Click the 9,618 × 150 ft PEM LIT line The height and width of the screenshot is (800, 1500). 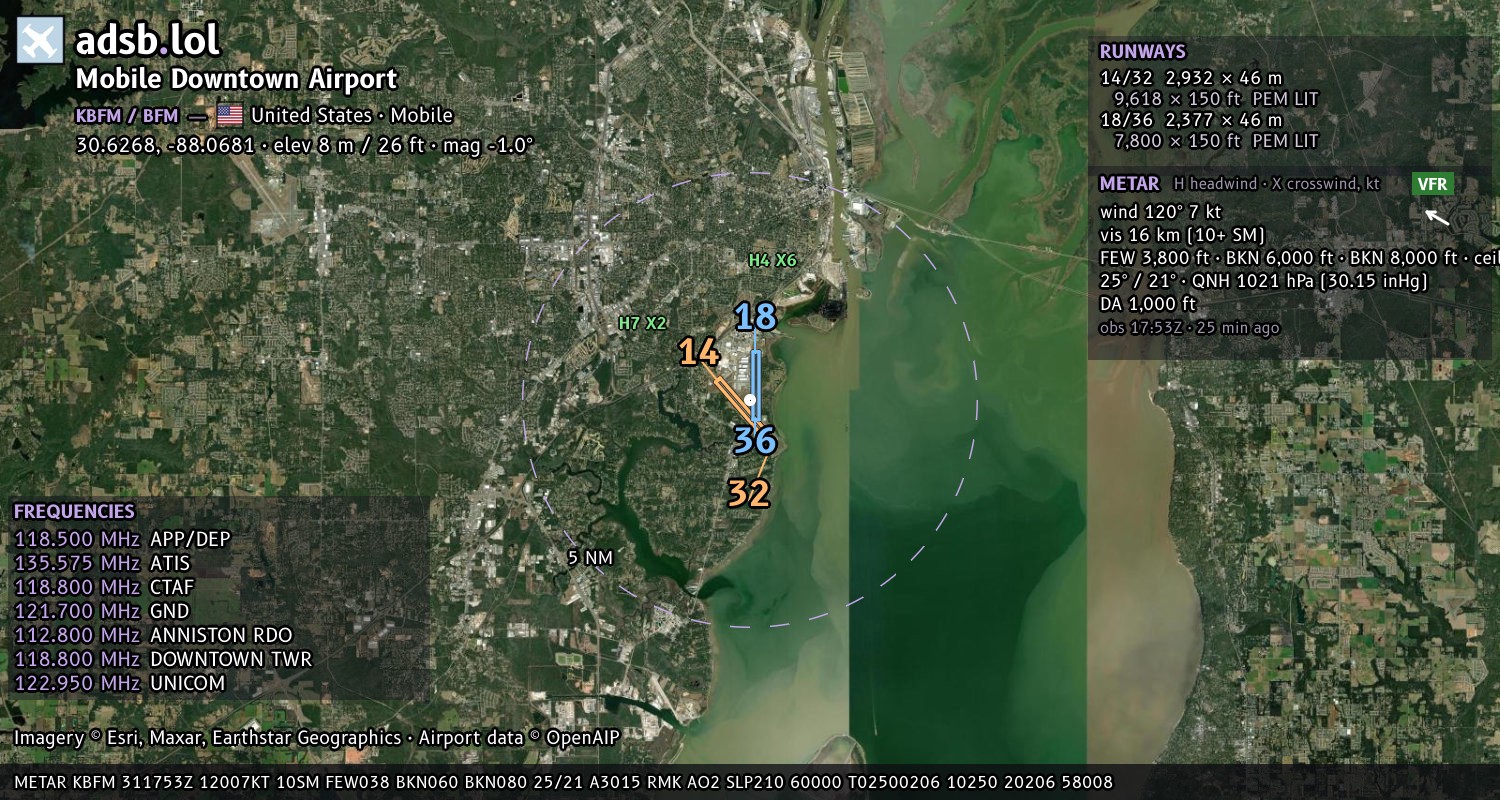tap(1216, 99)
